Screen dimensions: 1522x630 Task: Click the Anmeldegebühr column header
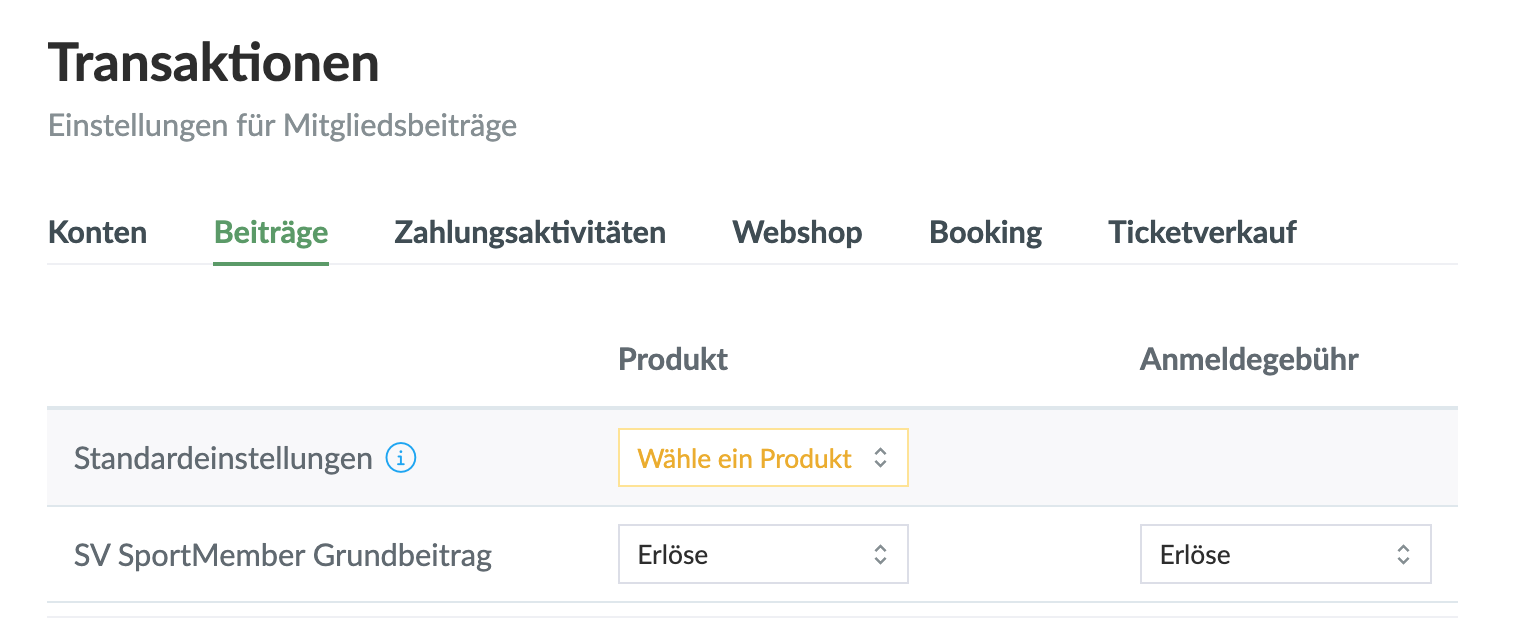coord(1248,360)
